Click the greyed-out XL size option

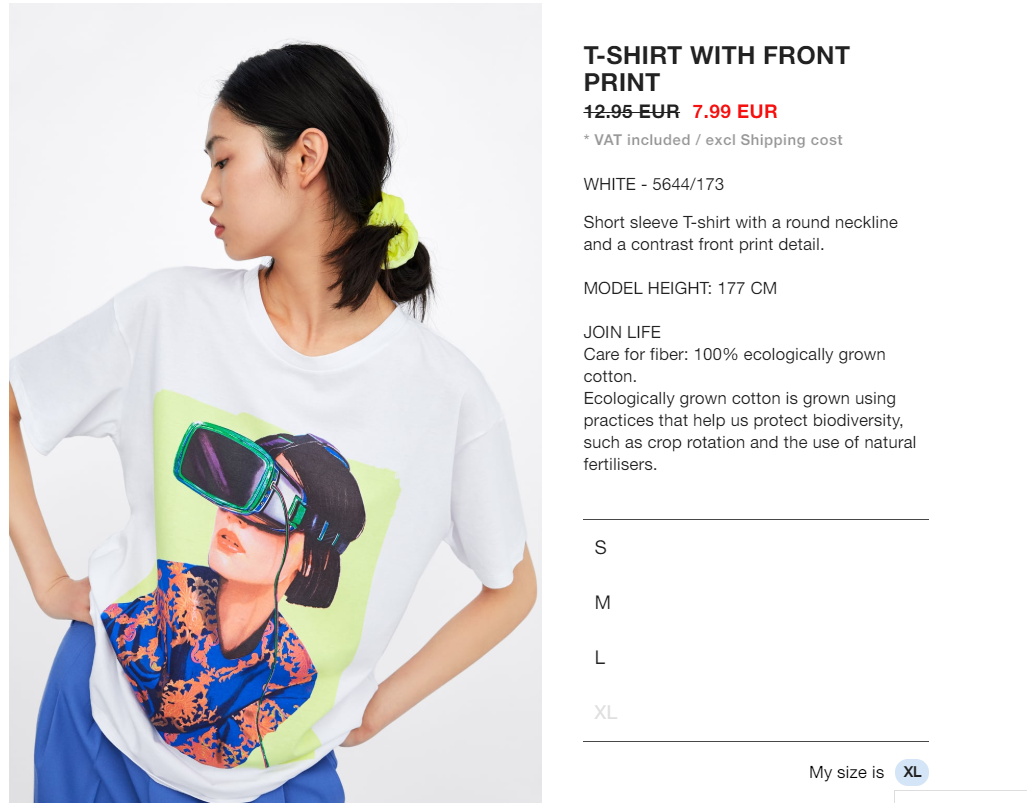(x=755, y=713)
